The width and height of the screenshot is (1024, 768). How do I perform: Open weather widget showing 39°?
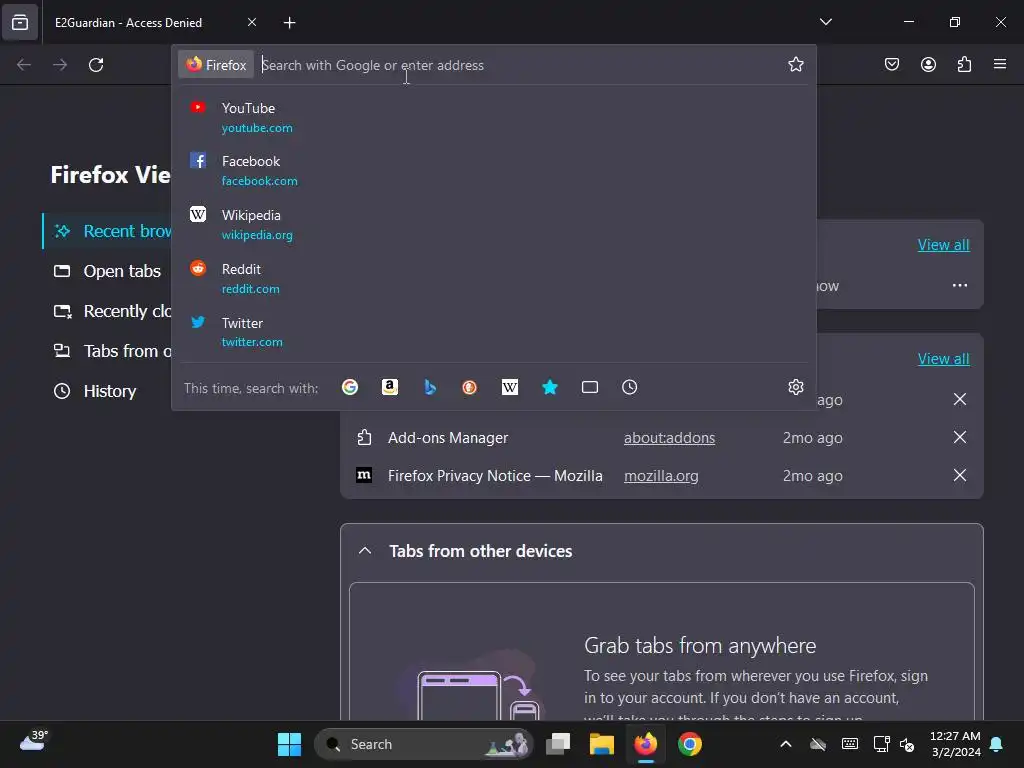click(x=34, y=742)
